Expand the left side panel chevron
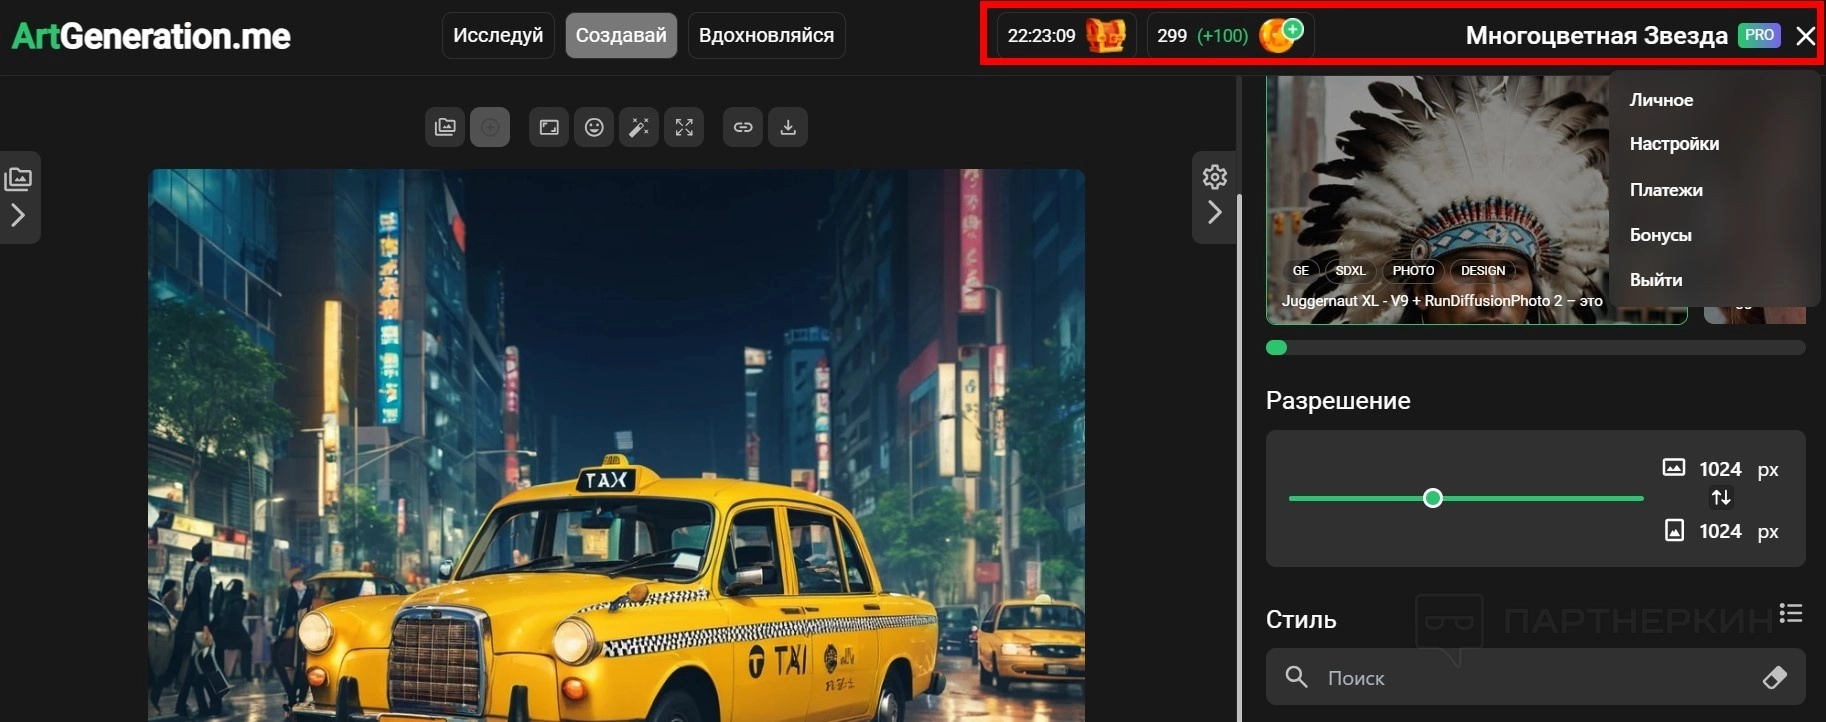 click(18, 215)
